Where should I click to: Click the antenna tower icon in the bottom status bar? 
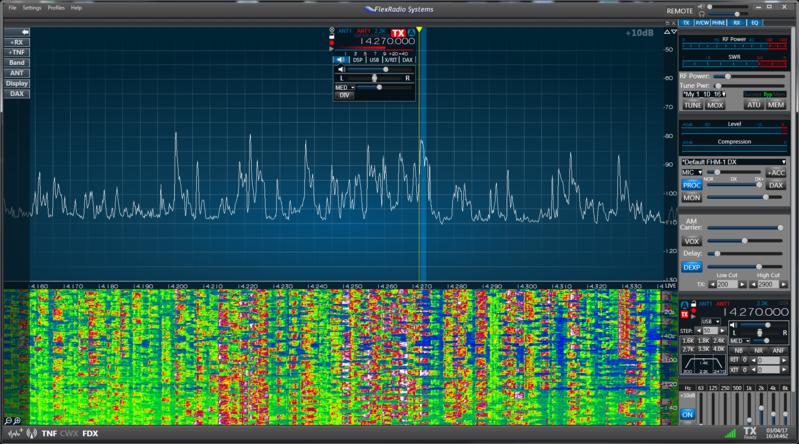pos(32,434)
